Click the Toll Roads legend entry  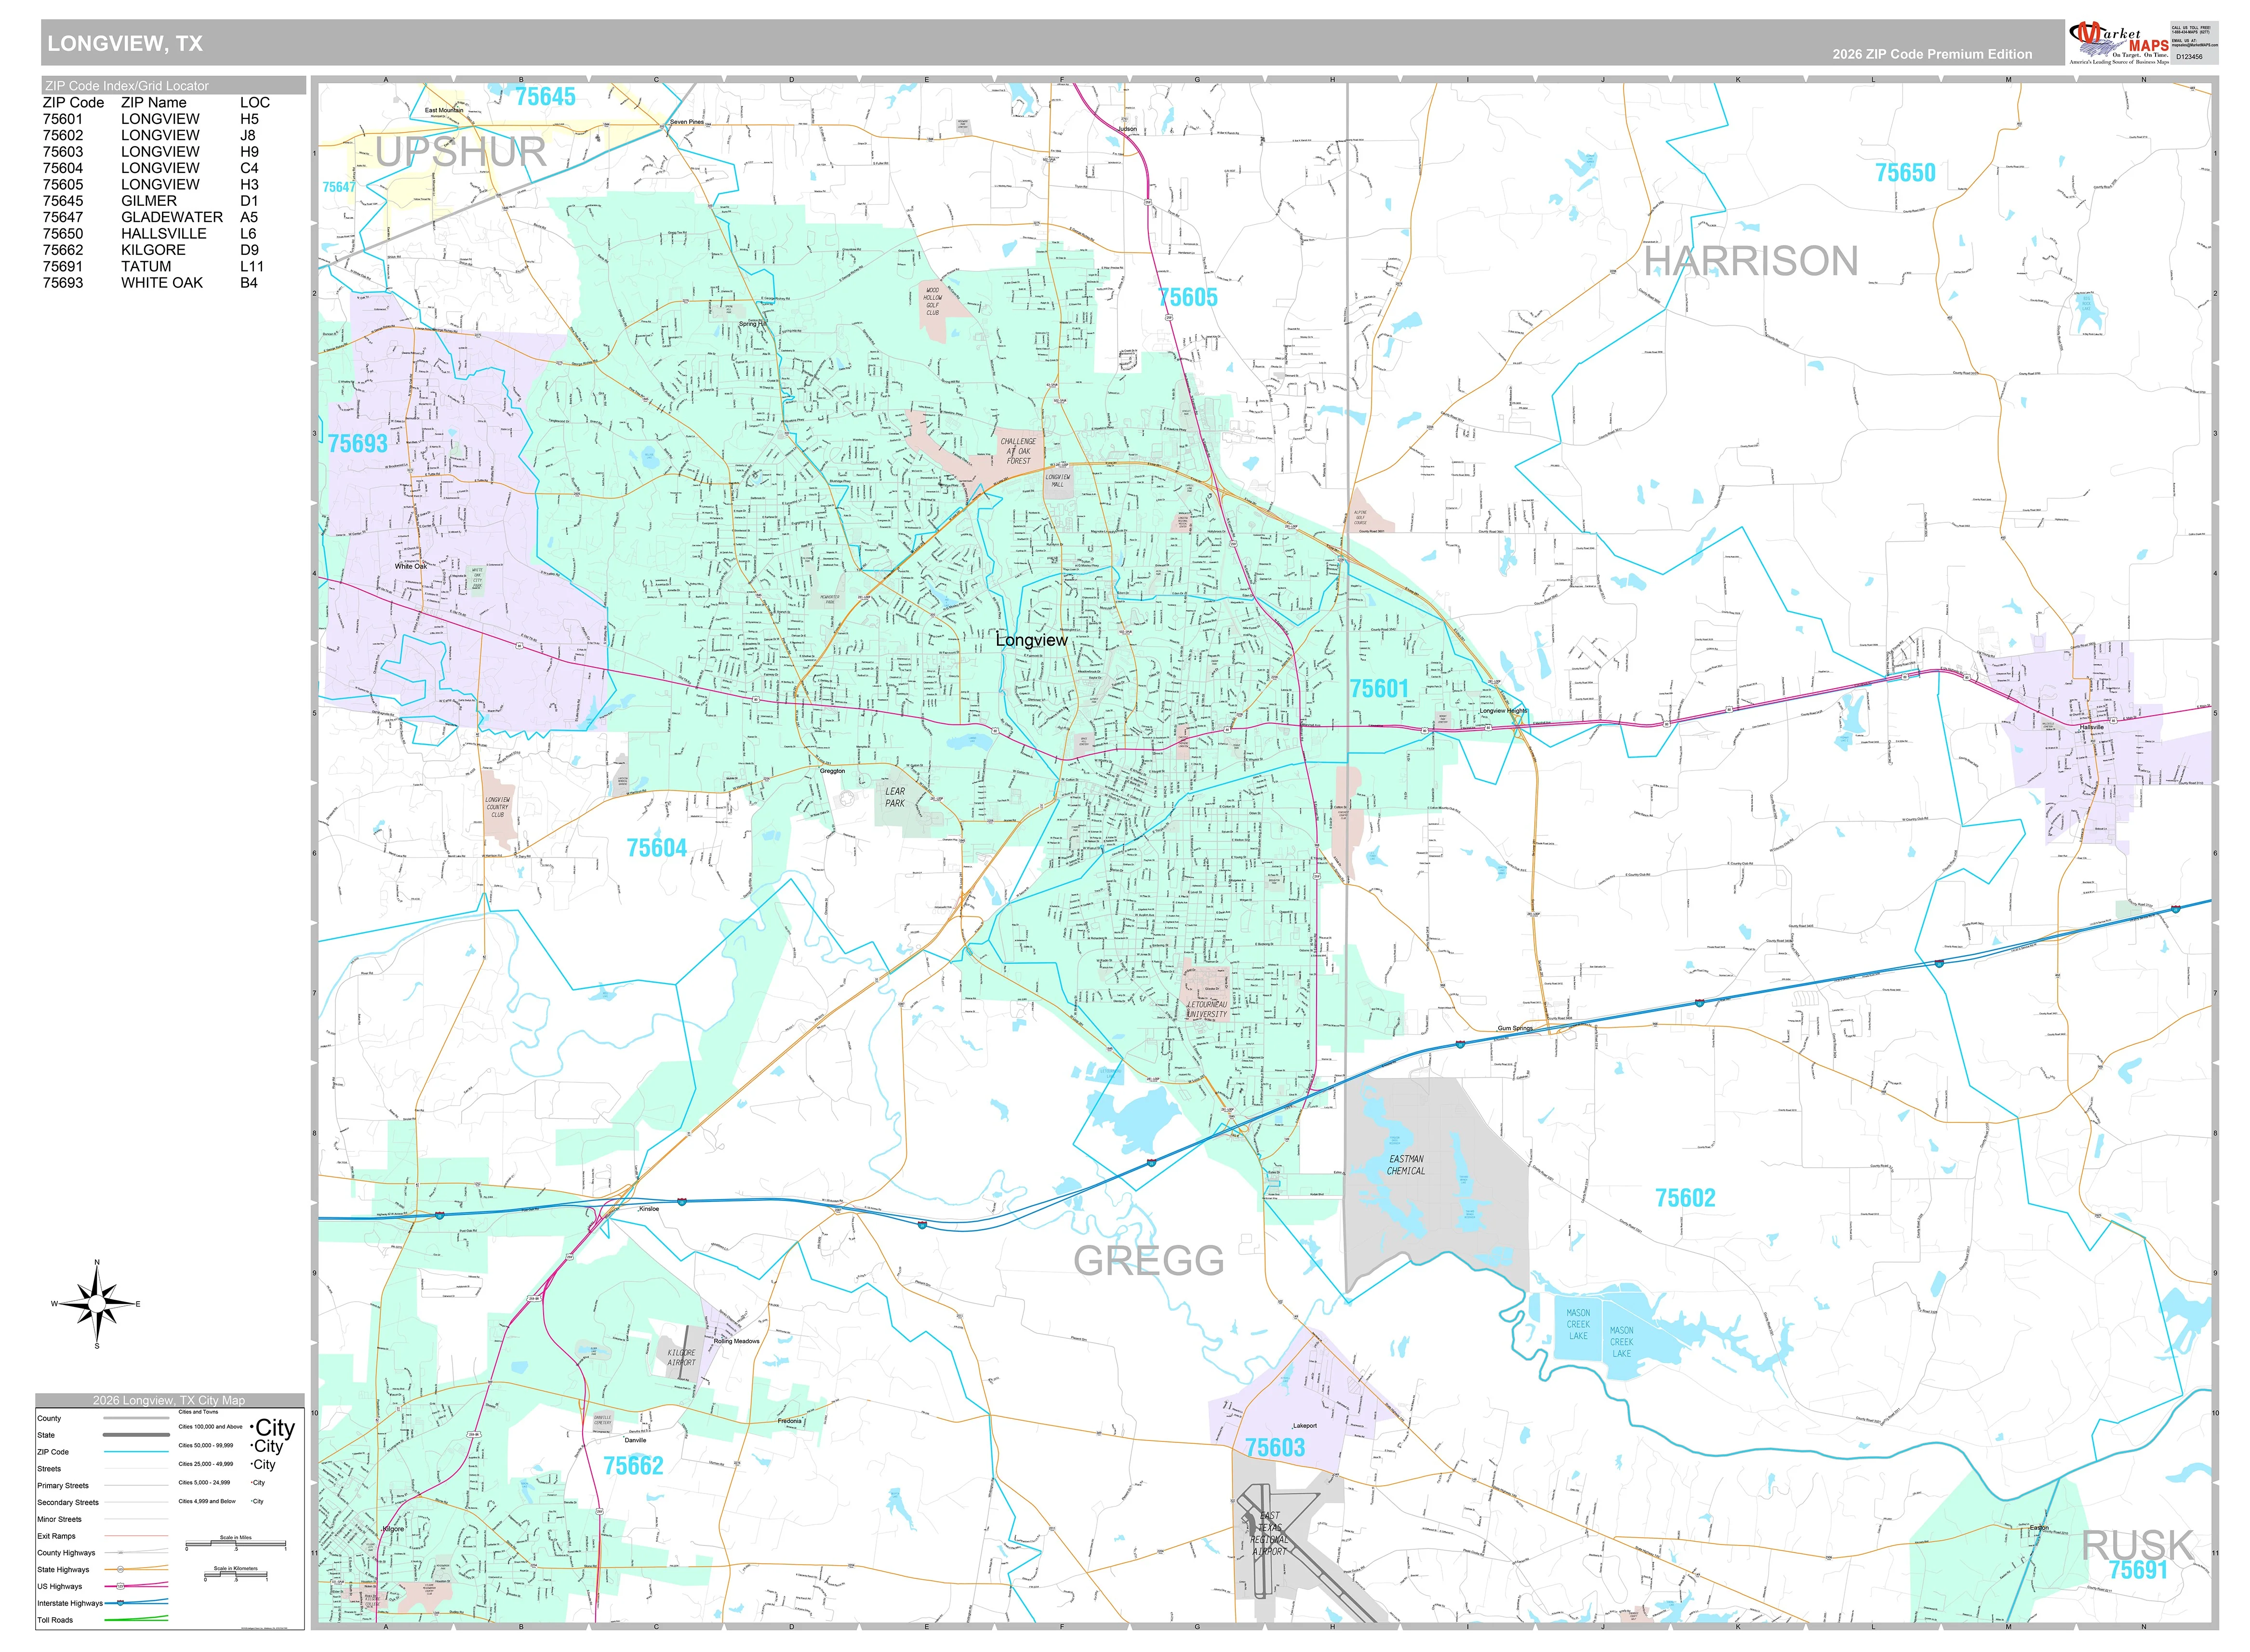tap(103, 1620)
